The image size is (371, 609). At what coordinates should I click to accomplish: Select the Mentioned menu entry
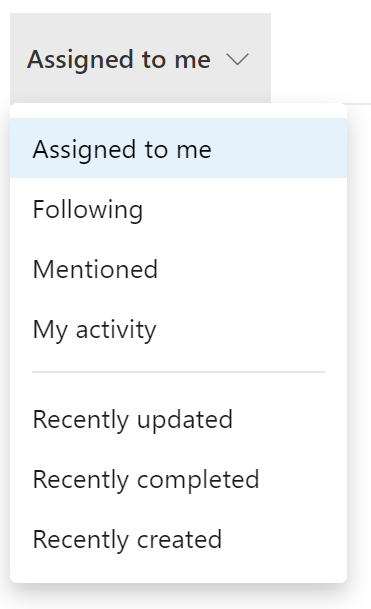178,269
